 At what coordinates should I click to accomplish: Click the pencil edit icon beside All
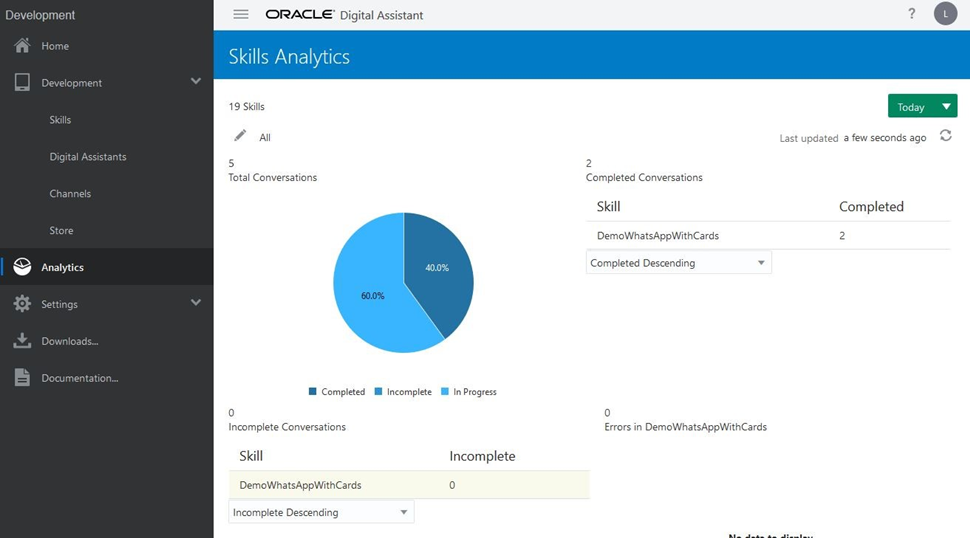tap(240, 136)
